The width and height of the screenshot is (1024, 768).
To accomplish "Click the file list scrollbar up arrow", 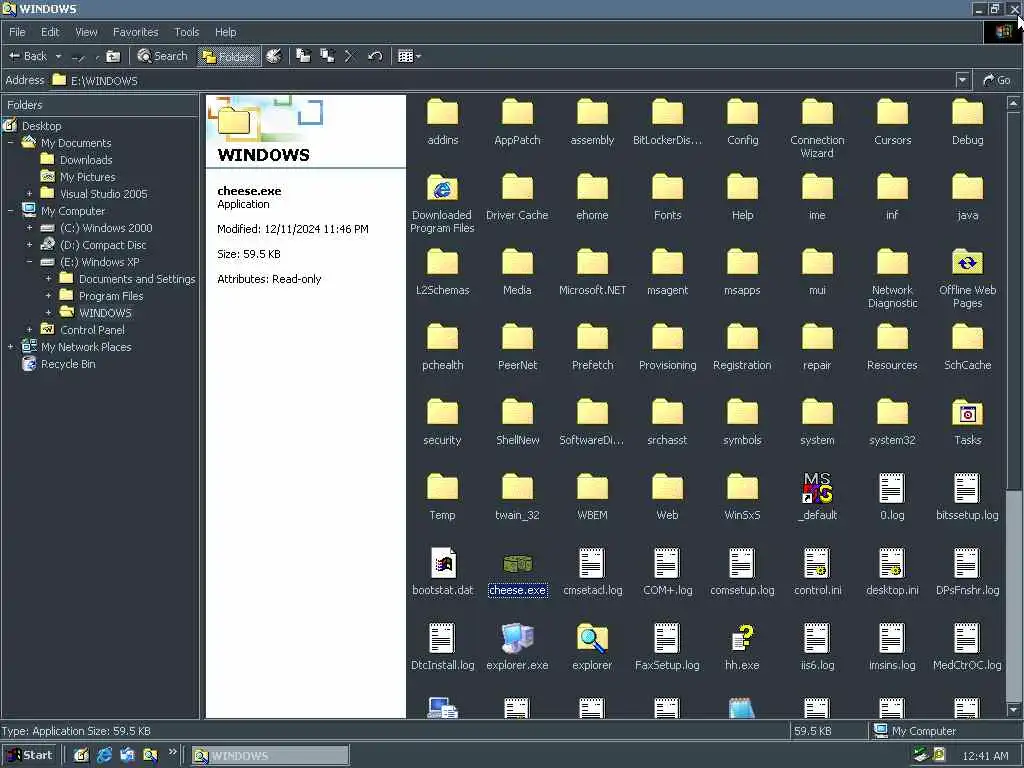I will tap(1013, 102).
